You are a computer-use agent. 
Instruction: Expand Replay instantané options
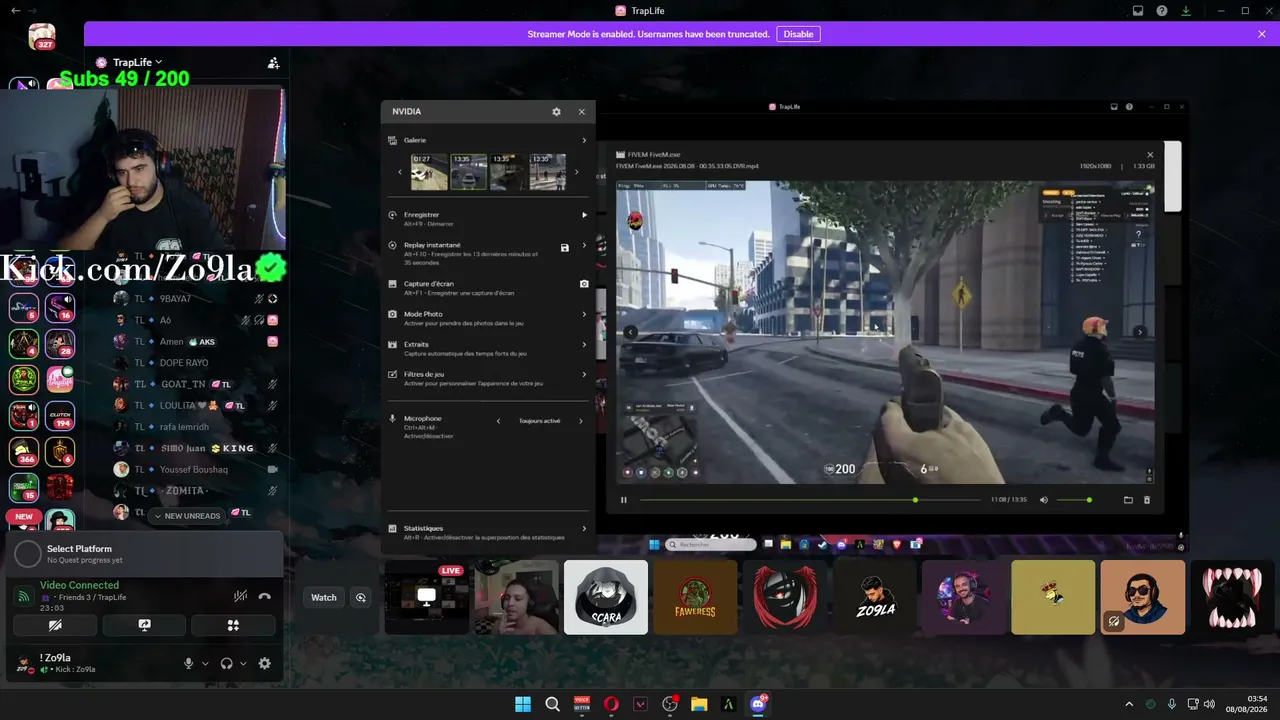pyautogui.click(x=584, y=245)
